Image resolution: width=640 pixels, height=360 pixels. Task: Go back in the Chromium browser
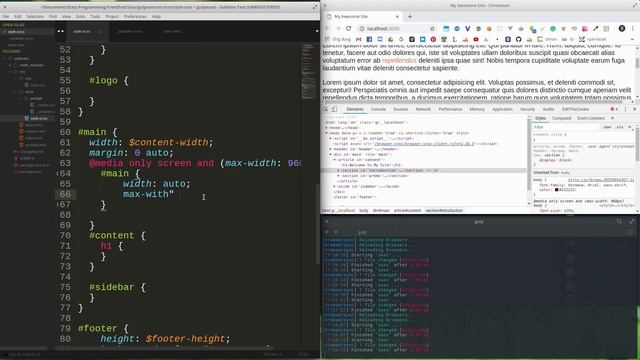(327, 29)
